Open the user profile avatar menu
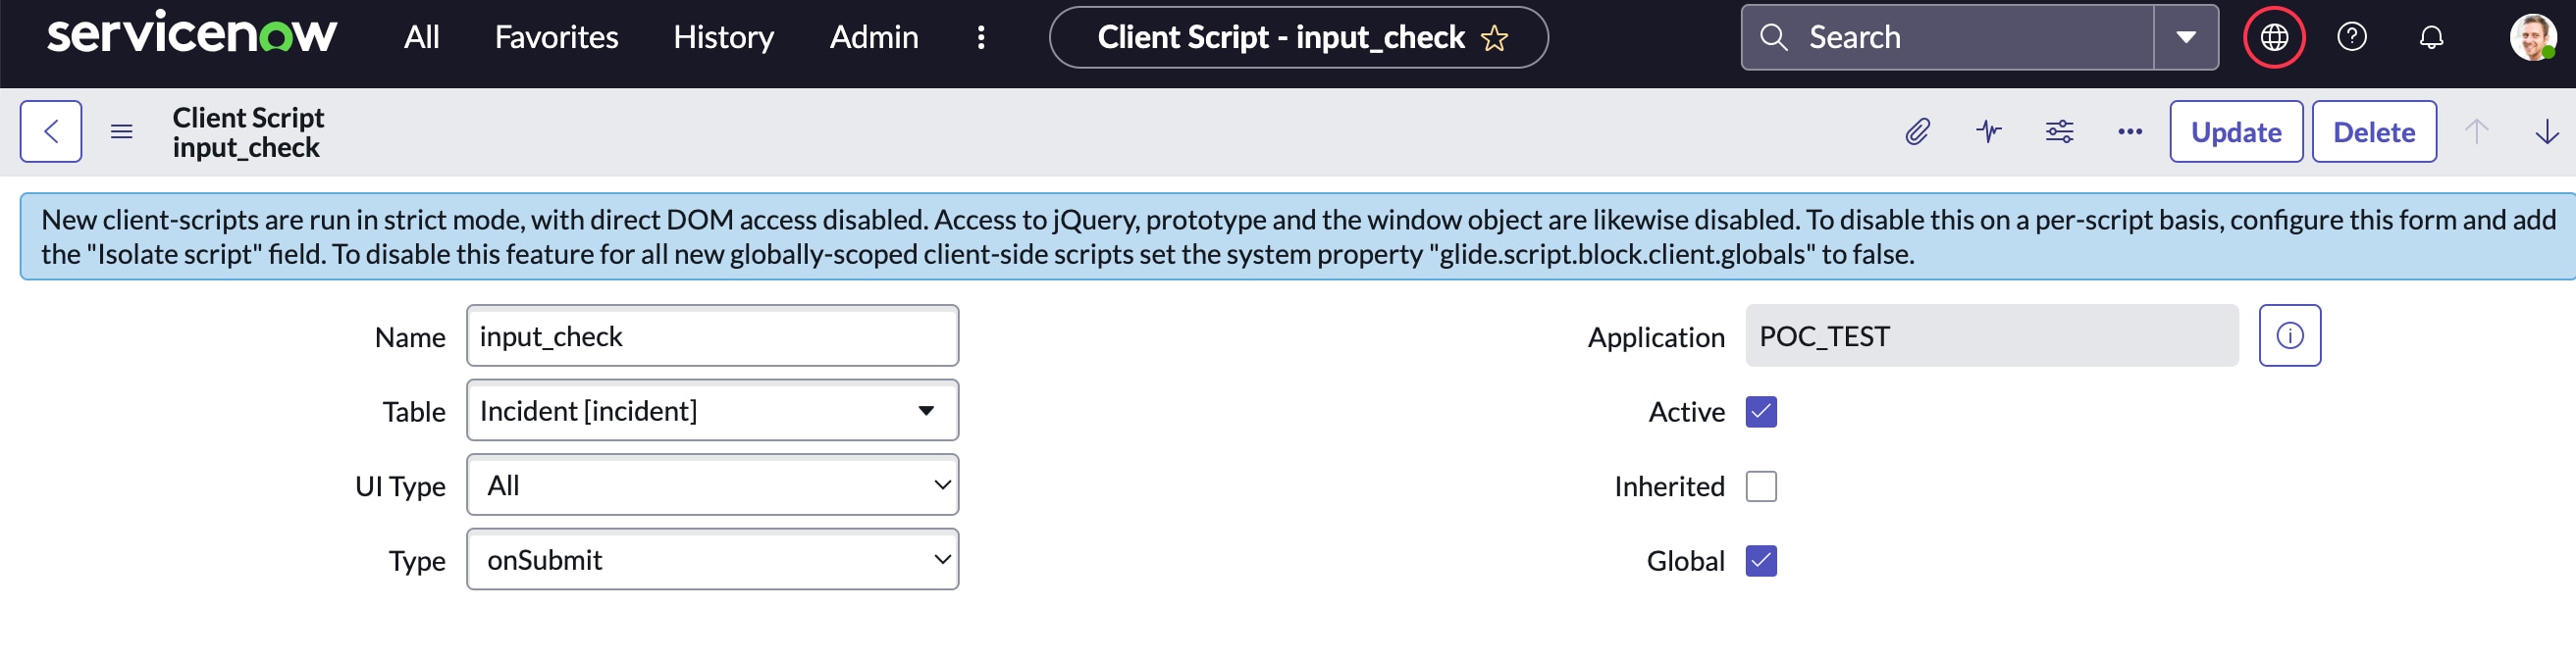The height and width of the screenshot is (660, 2576). (2533, 37)
